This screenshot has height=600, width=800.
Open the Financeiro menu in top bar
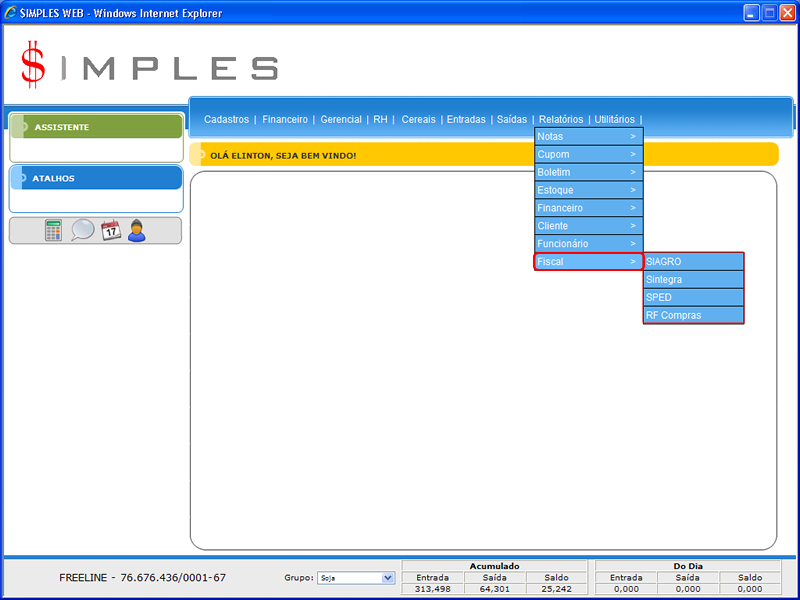pyautogui.click(x=285, y=119)
